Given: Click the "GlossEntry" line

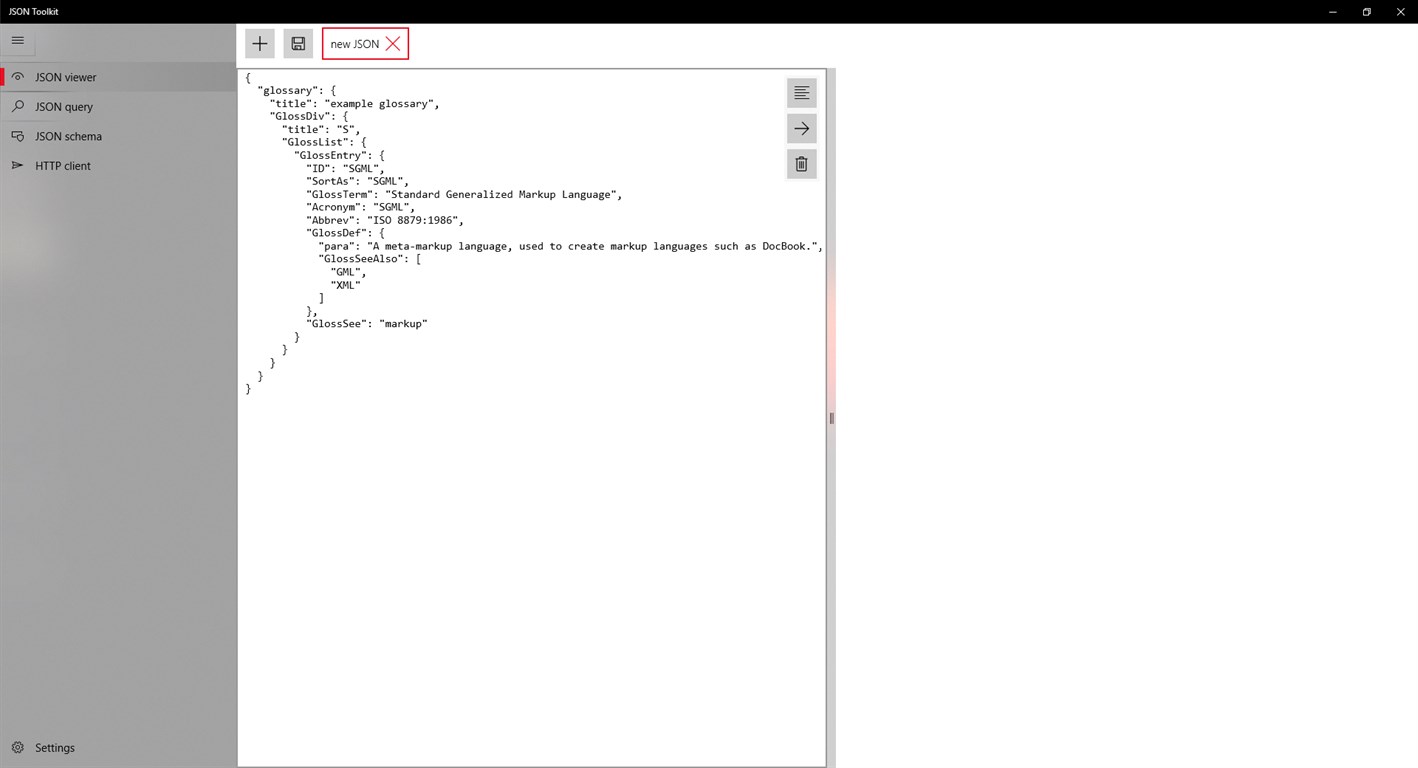Looking at the screenshot, I should [339, 155].
